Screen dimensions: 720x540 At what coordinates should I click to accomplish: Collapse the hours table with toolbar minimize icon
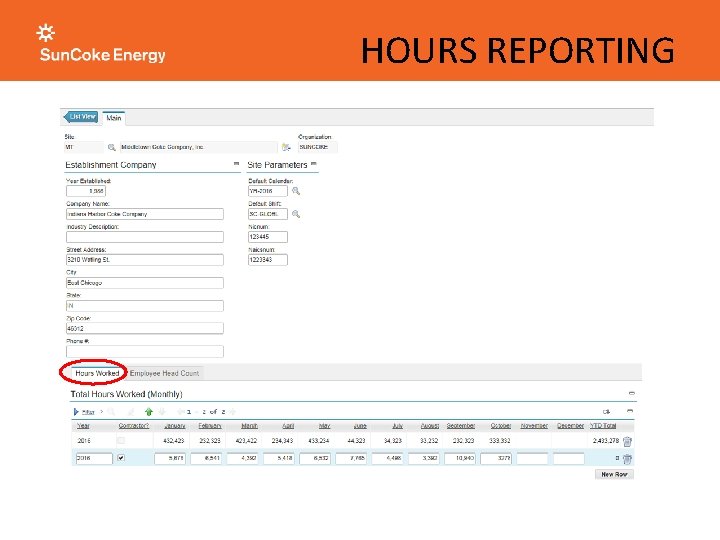(x=630, y=411)
